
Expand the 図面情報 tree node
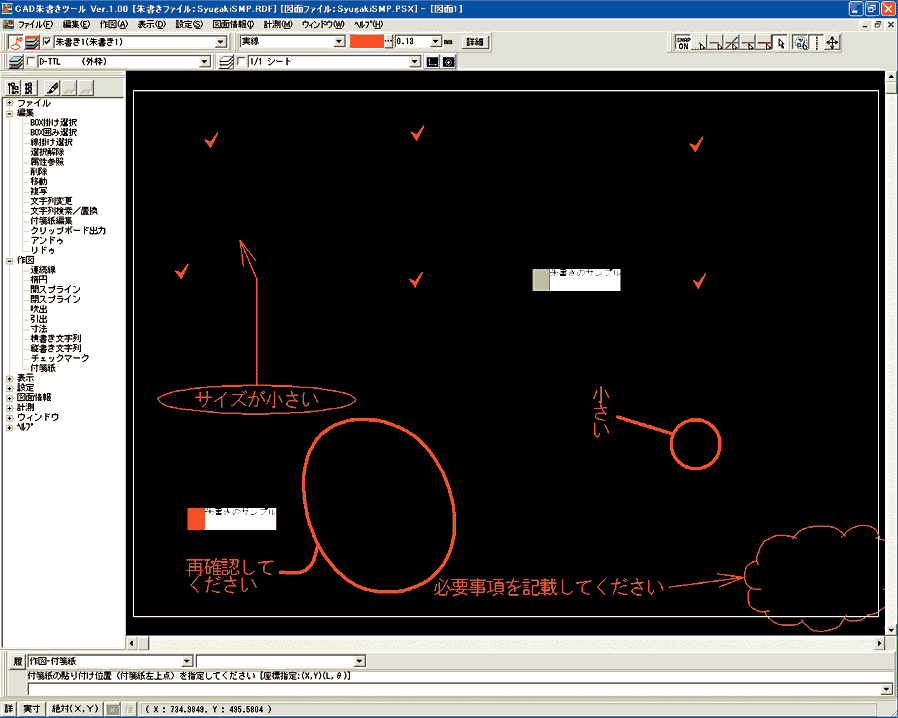[9, 398]
